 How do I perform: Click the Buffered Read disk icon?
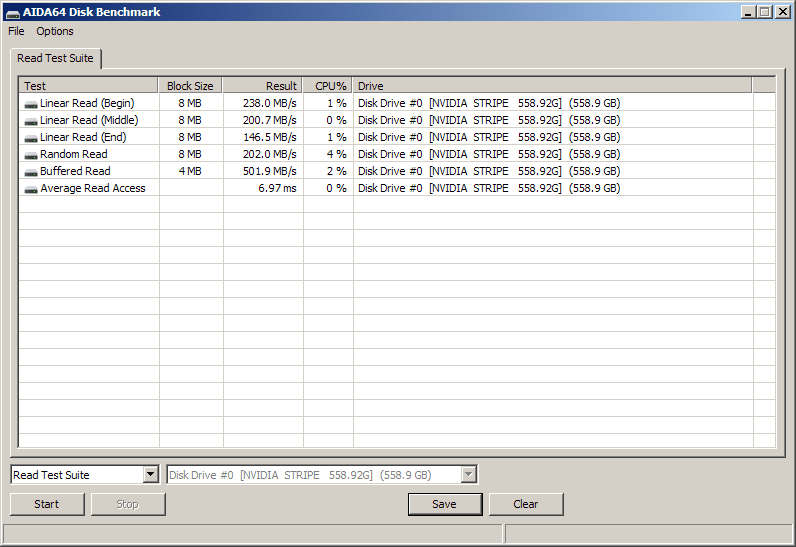31,173
